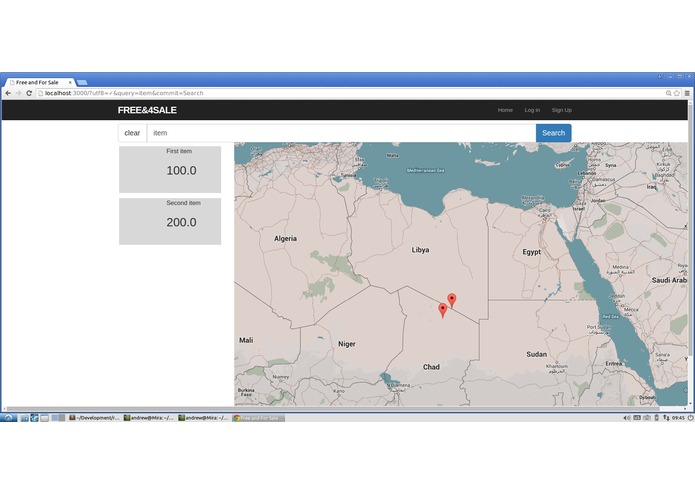Viewport: 695px width, 494px height.
Task: Click the network tray icon
Action: 666,418
